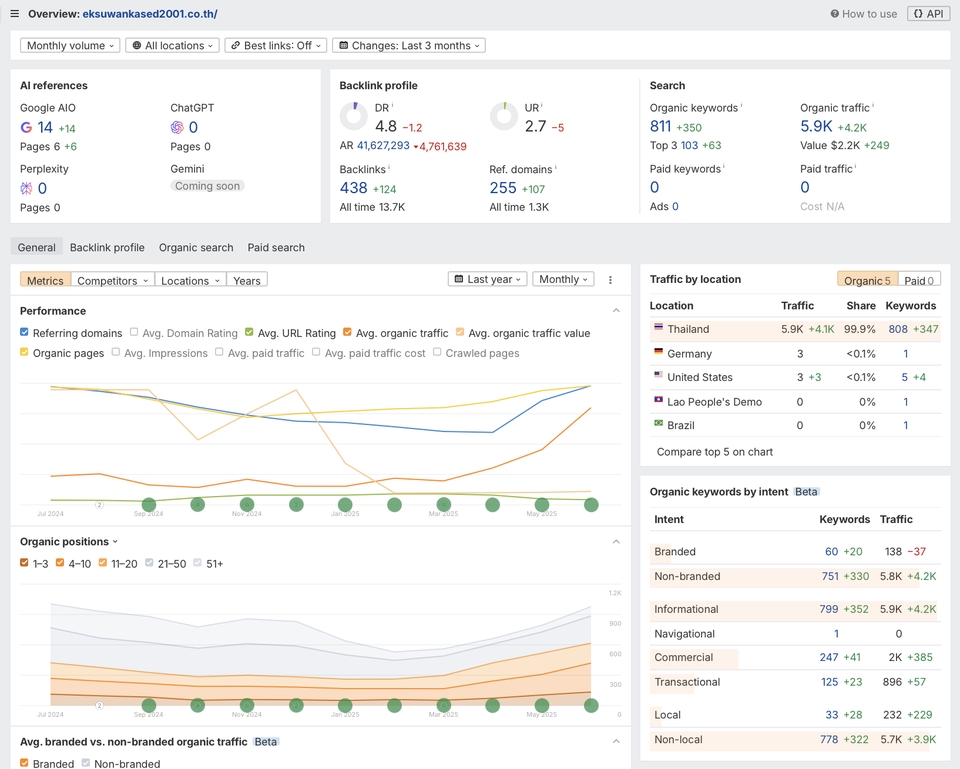960x769 pixels.
Task: Click the Google AIO logo in AI references
Action: [x=24, y=128]
